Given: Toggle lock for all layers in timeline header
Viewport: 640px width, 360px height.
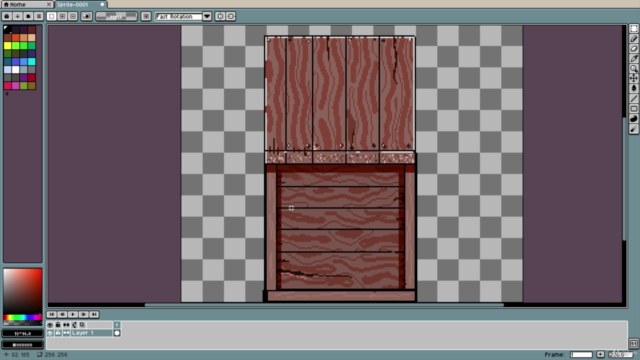Looking at the screenshot, I should pos(58,325).
